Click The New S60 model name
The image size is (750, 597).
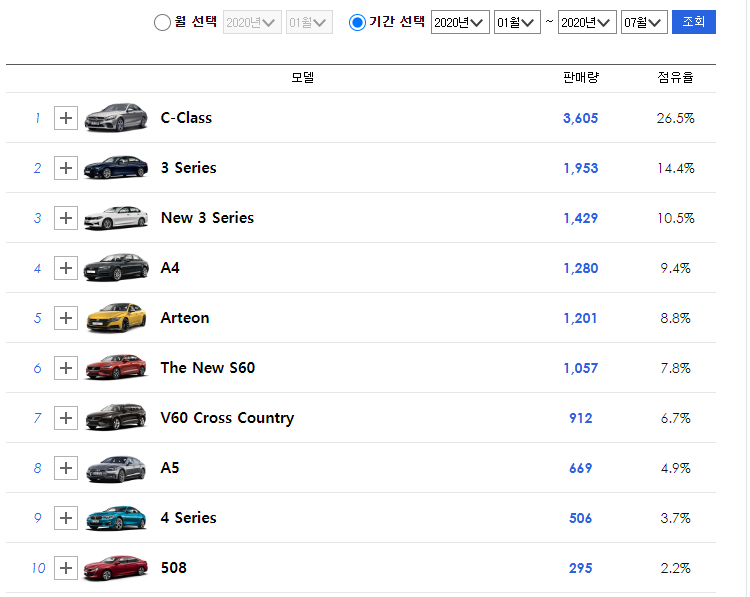pos(208,368)
